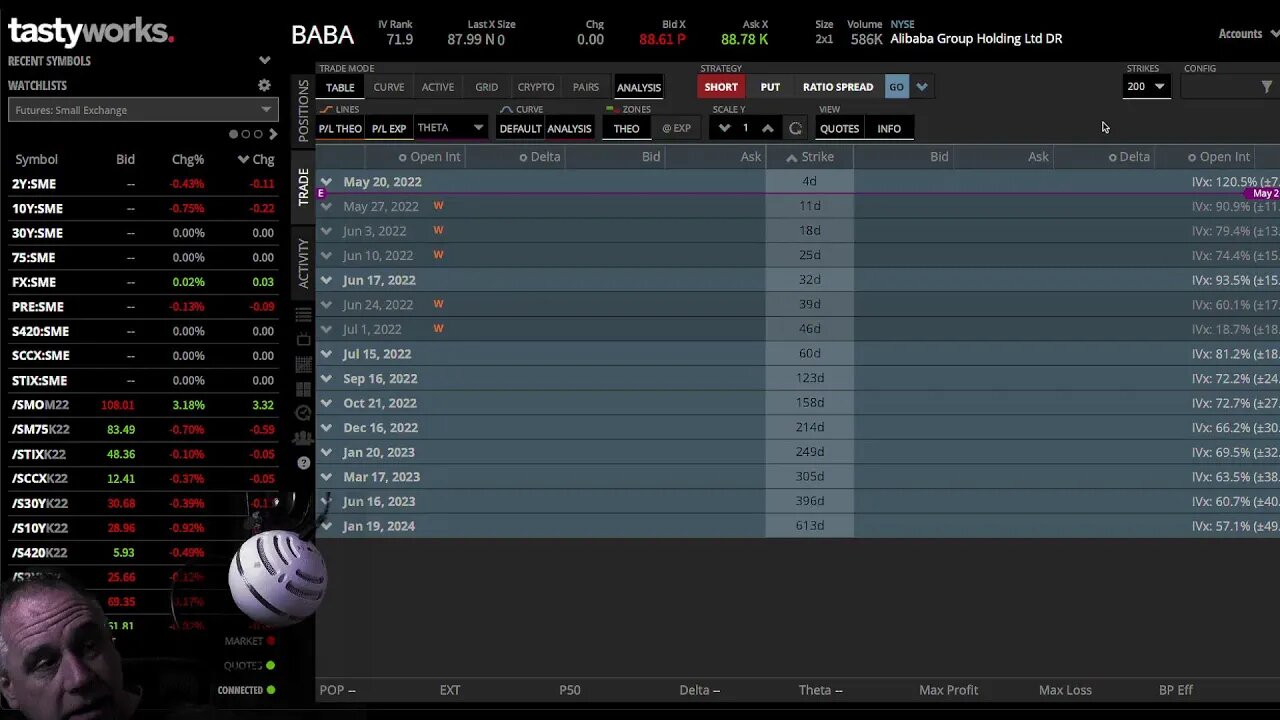Open Strikes 200 dropdown
This screenshot has width=1280, height=720.
tap(1146, 87)
